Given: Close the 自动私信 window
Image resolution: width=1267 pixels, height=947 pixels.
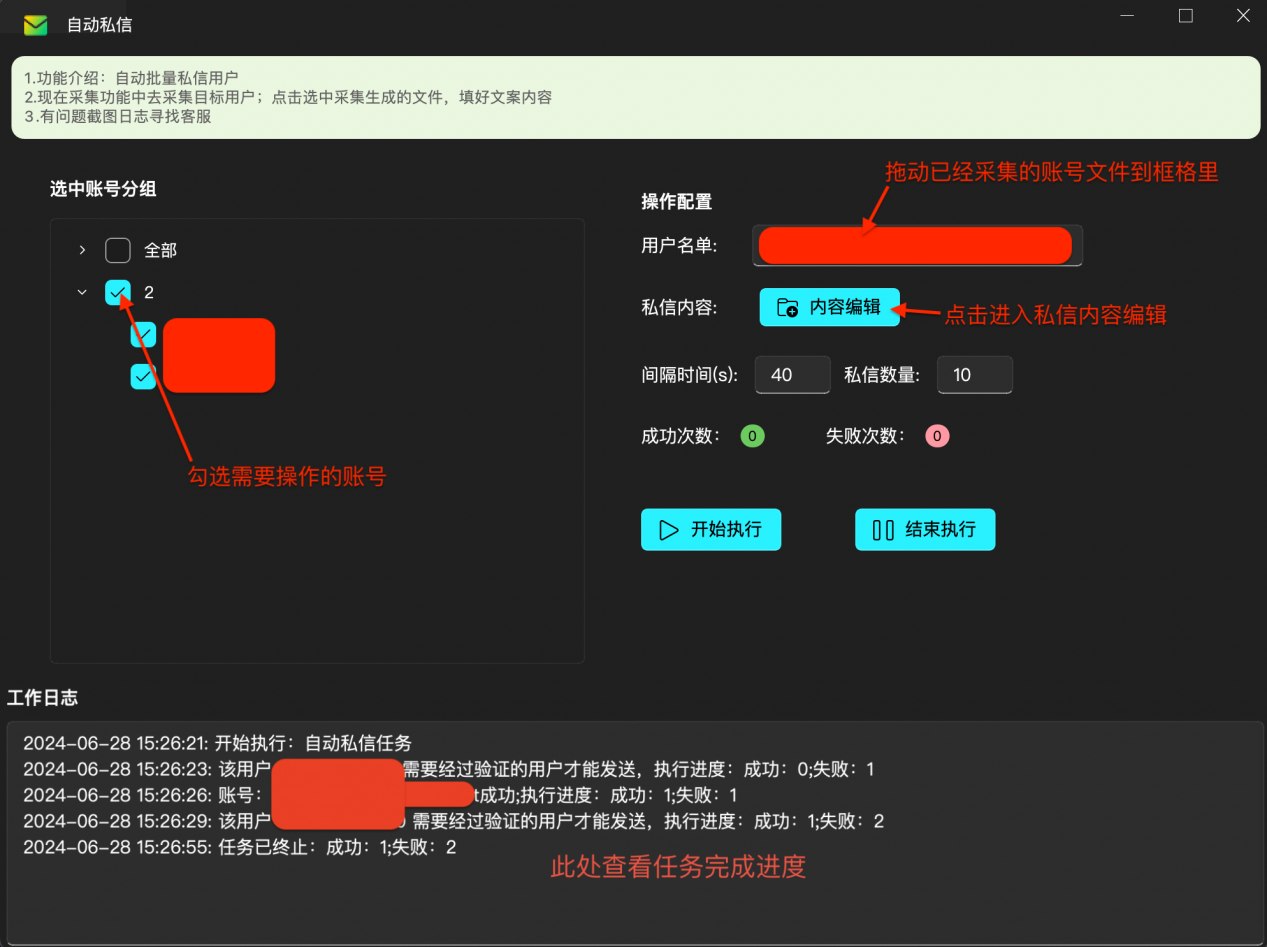Looking at the screenshot, I should pyautogui.click(x=1243, y=16).
